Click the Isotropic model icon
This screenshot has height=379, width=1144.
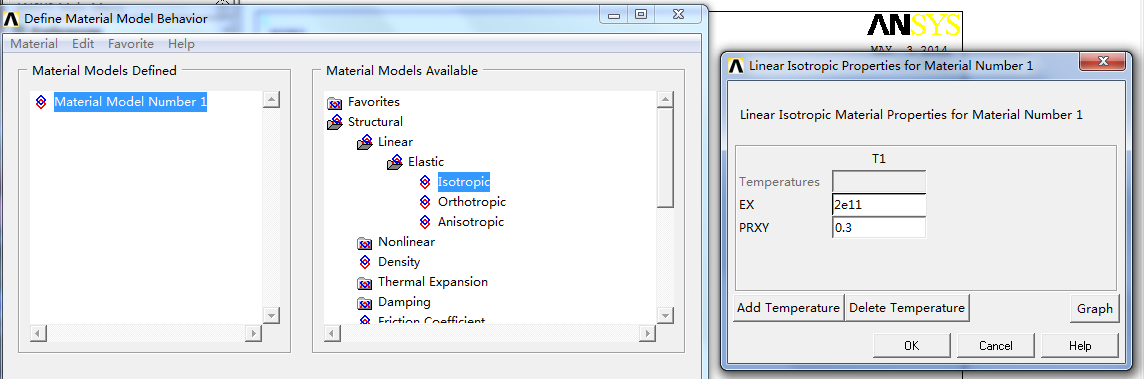425,182
